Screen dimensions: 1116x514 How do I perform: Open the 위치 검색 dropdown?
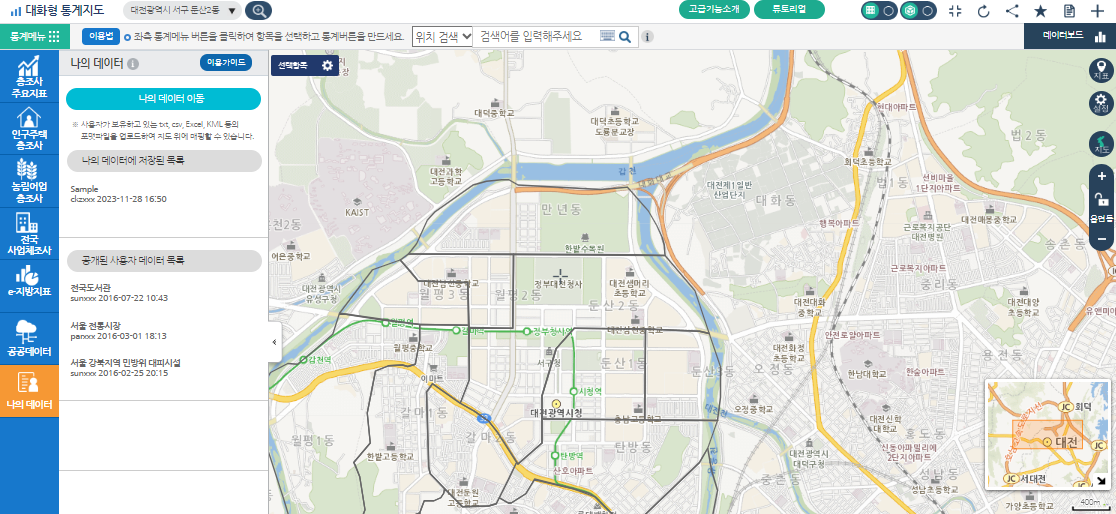point(442,36)
